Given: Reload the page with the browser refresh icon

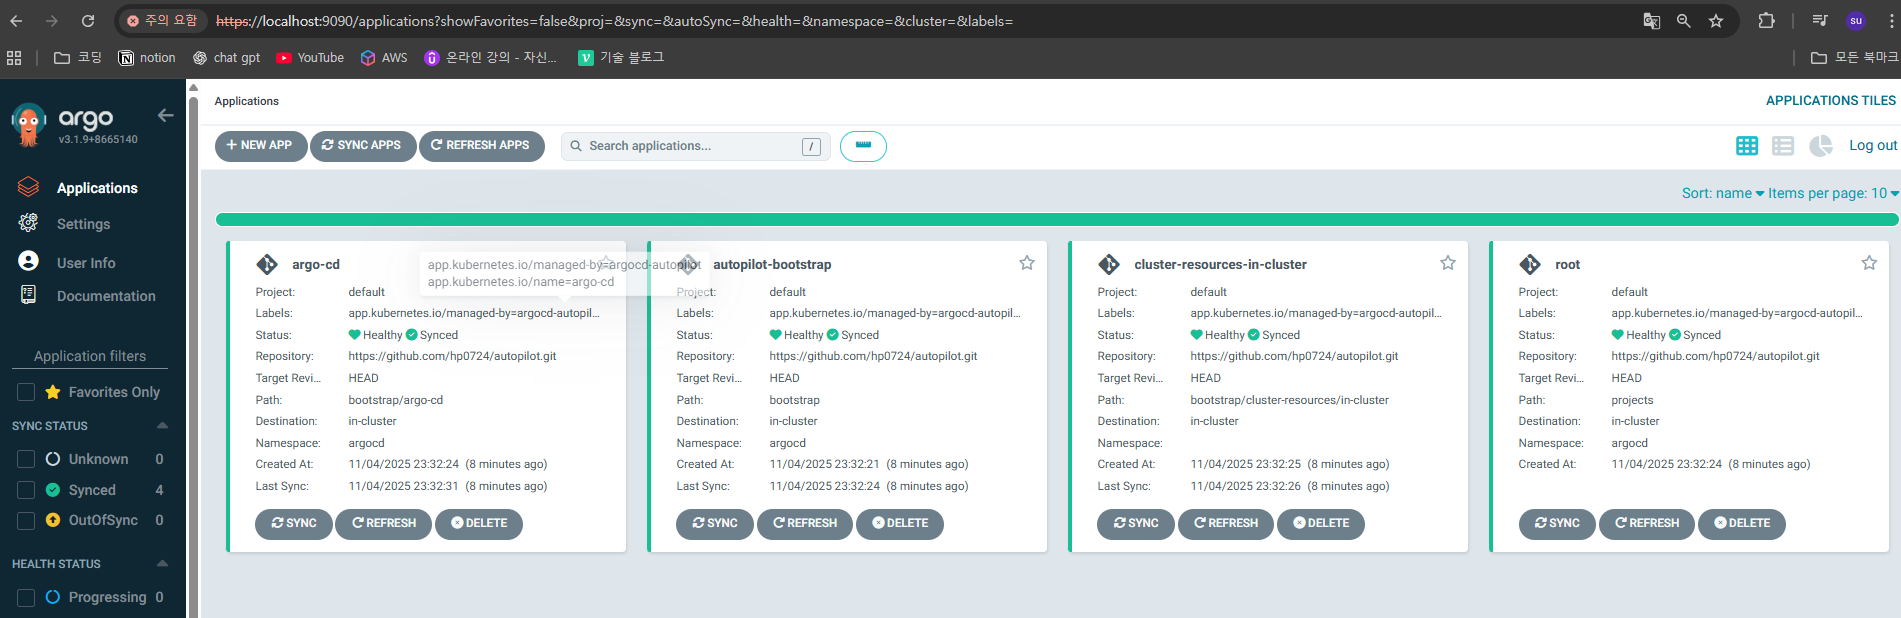Looking at the screenshot, I should pyautogui.click(x=88, y=21).
